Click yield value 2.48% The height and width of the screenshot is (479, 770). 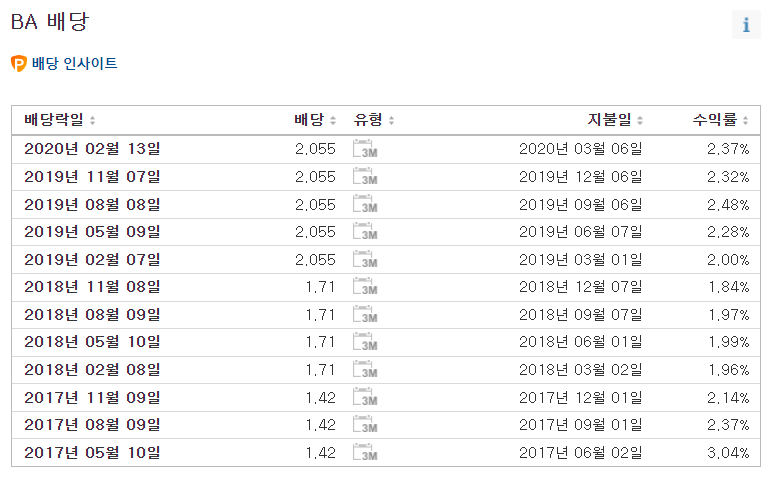pos(728,204)
